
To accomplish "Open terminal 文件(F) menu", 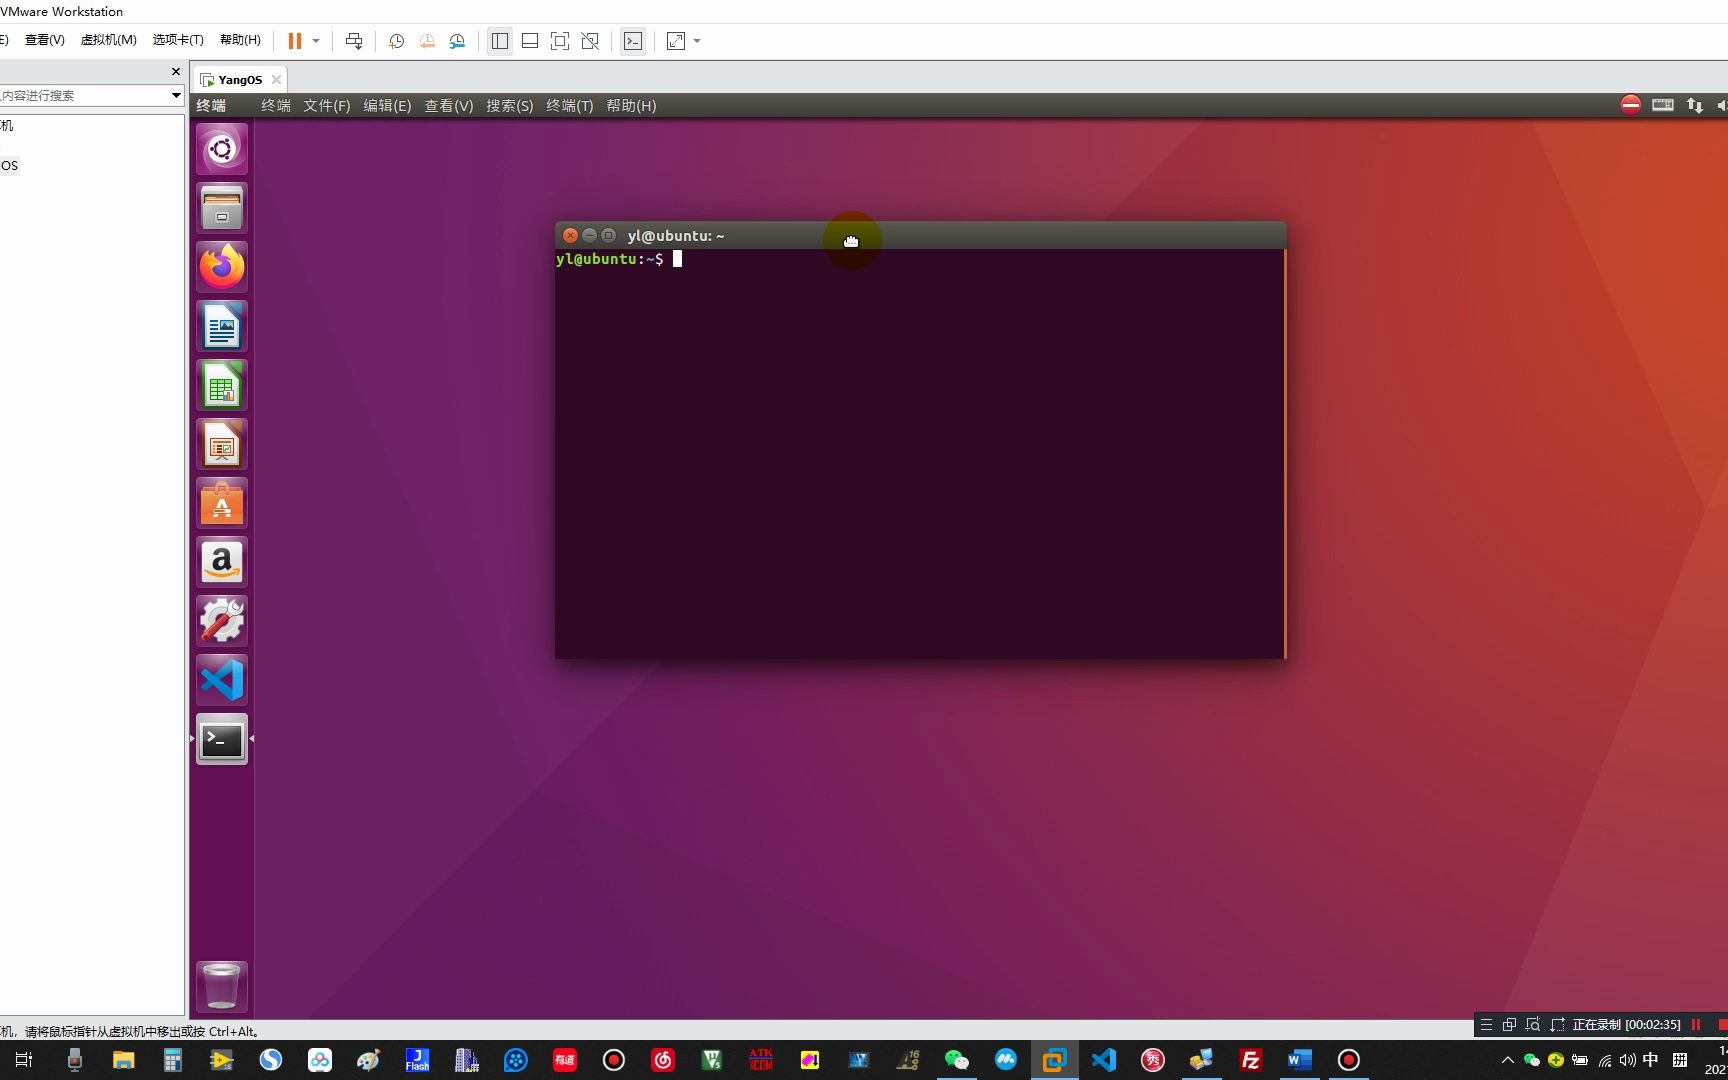I will [x=327, y=106].
